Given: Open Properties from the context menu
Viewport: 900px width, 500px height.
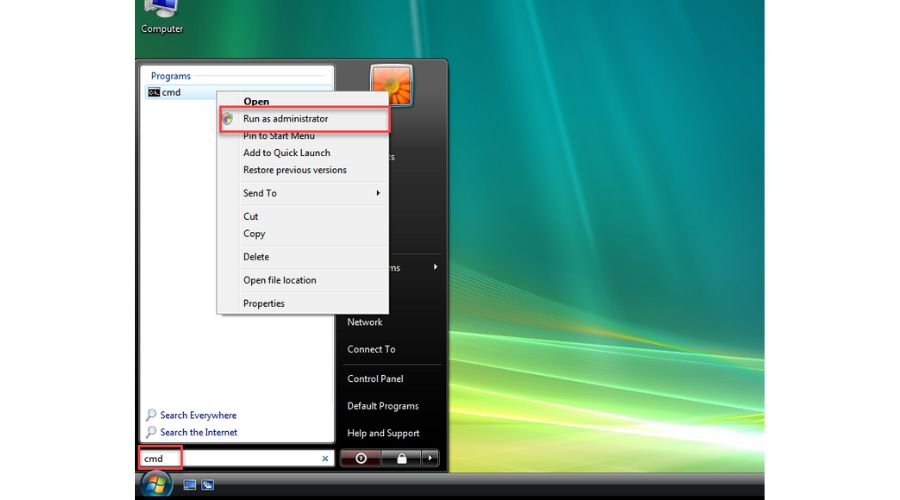Looking at the screenshot, I should 302,303.
